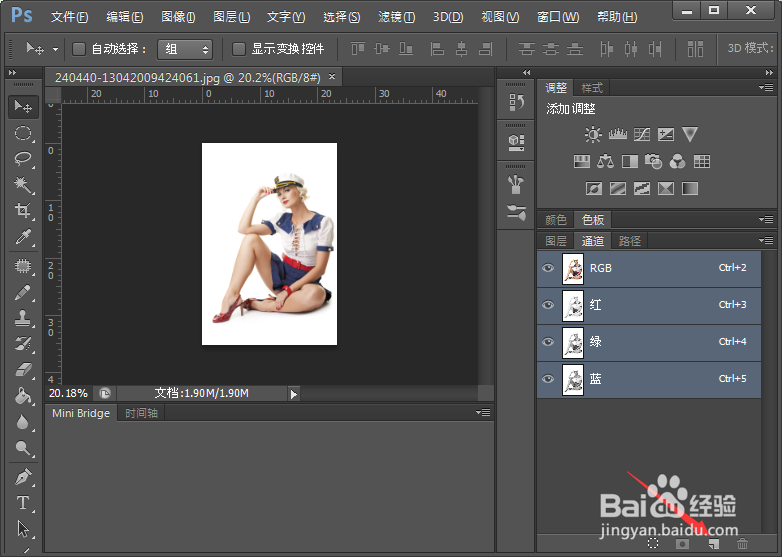Open the 滤镜(T) menu

point(396,17)
